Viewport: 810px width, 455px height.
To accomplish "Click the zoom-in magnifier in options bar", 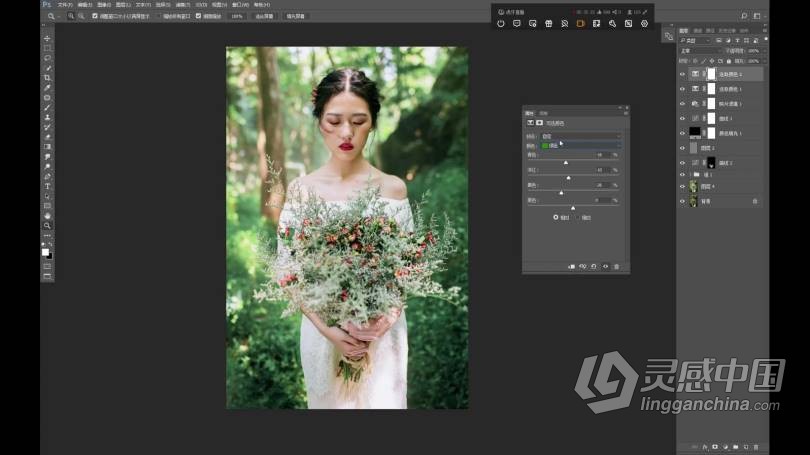I will coord(71,16).
